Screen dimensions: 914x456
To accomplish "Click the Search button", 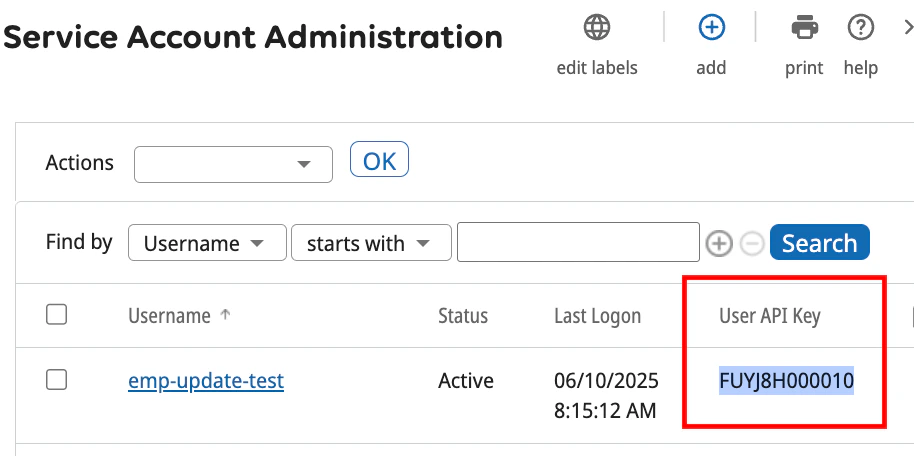I will pos(819,243).
